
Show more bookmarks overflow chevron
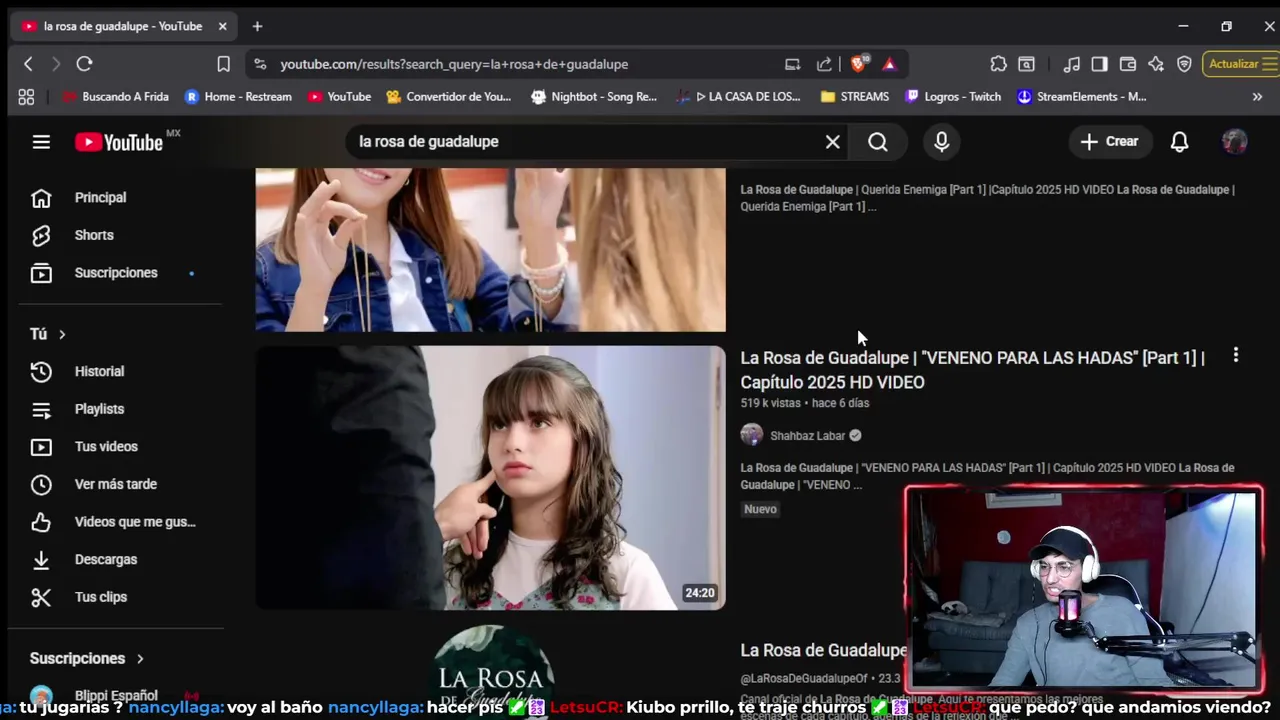tap(1257, 97)
